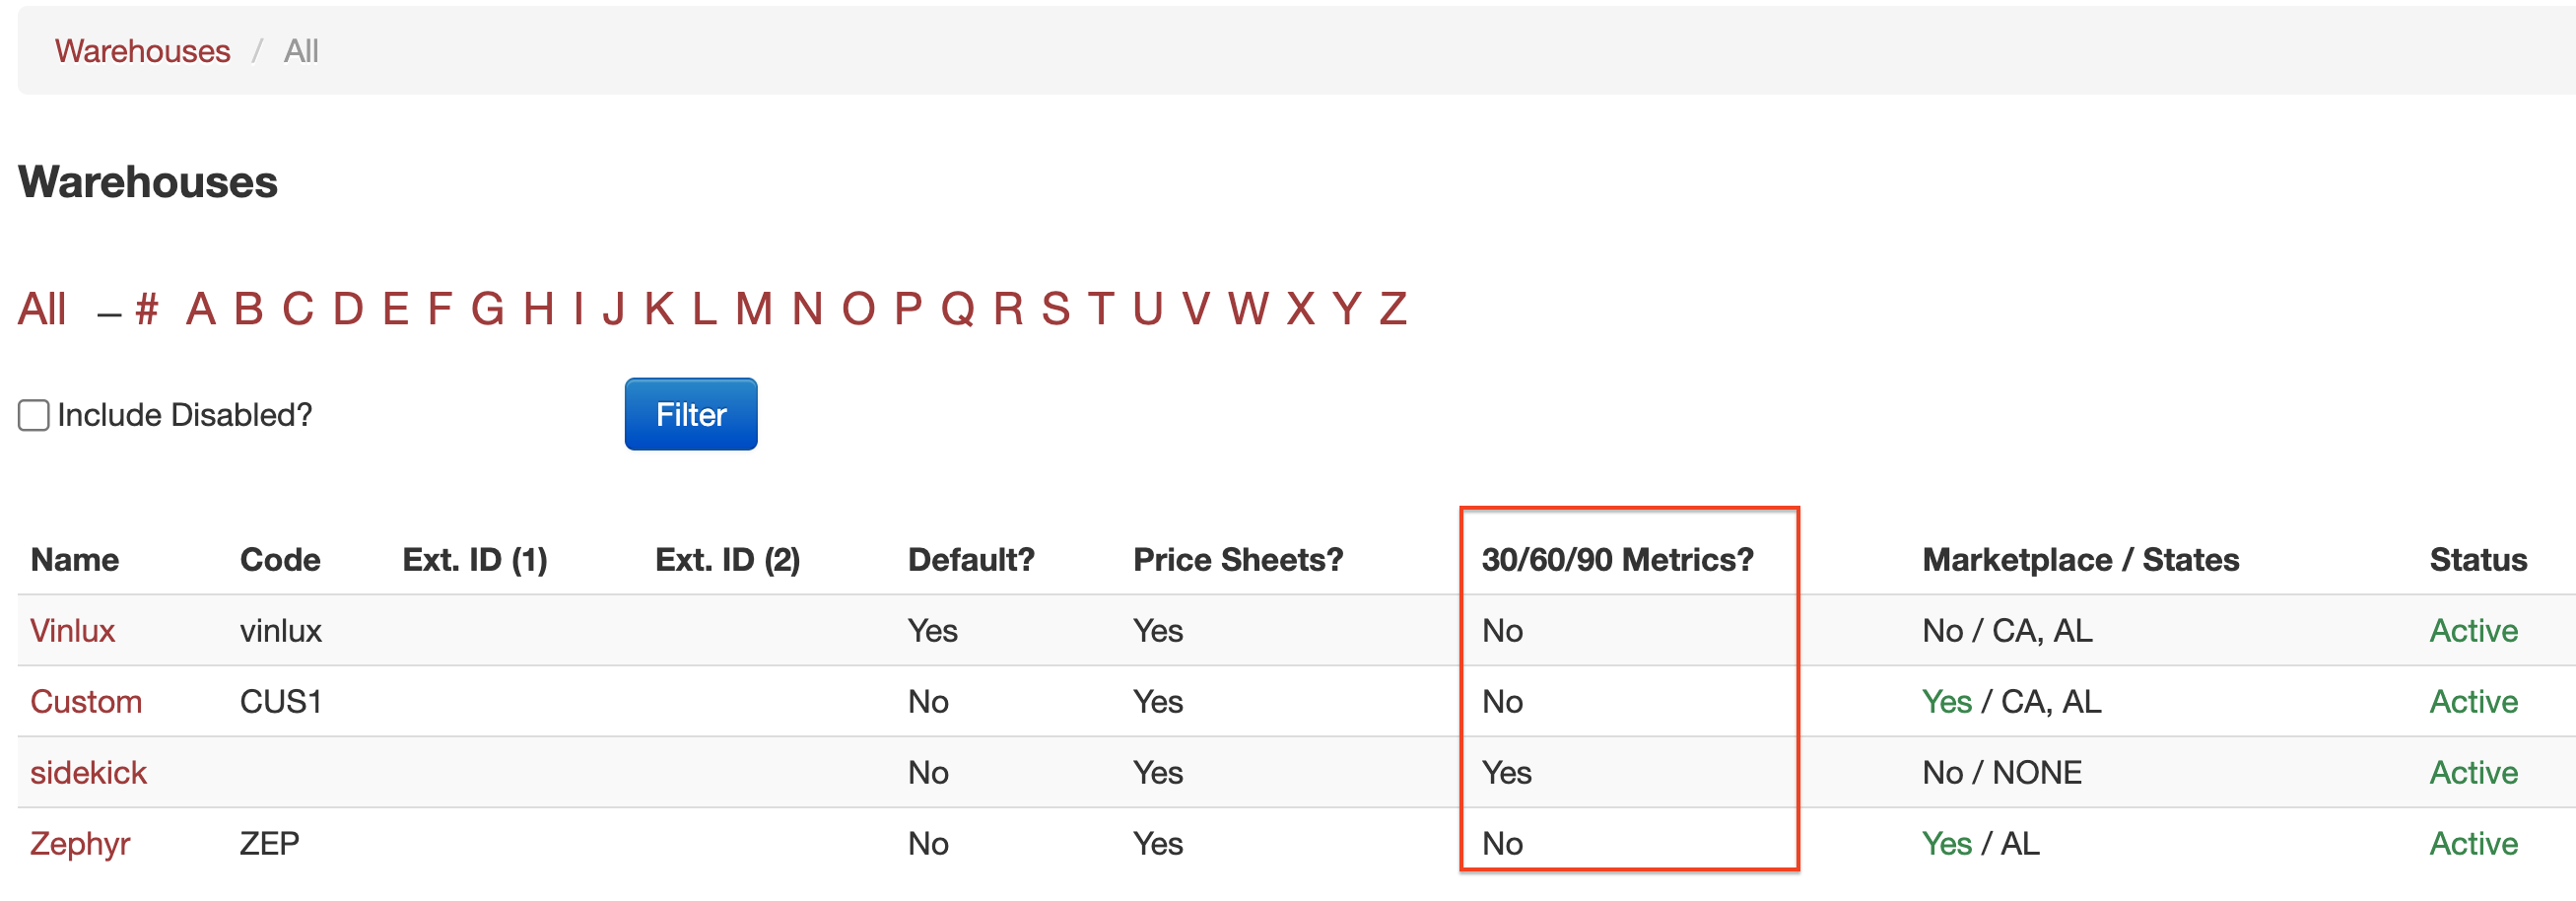Click the Marketplace / States column header
The image size is (2576, 901).
(x=2080, y=559)
